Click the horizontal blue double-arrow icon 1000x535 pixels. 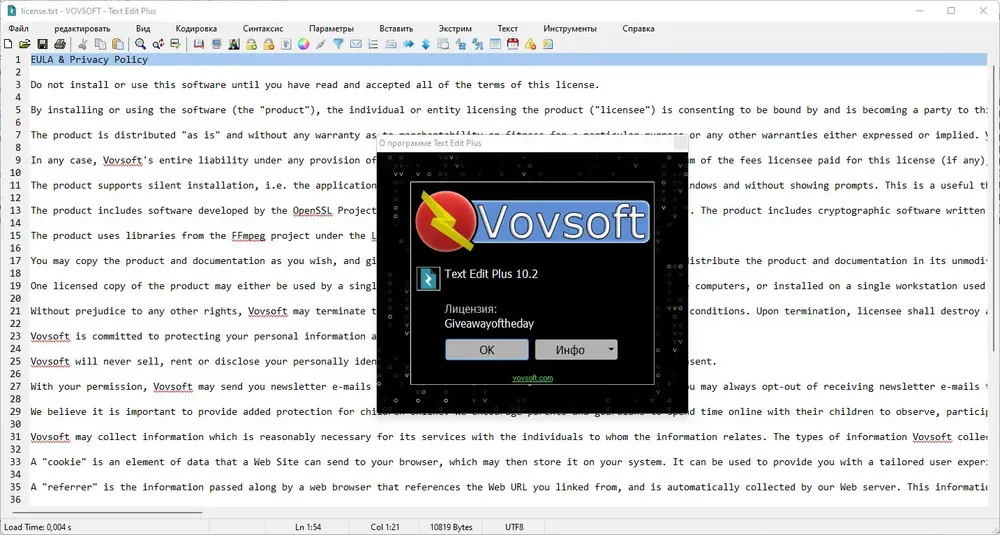tap(408, 44)
